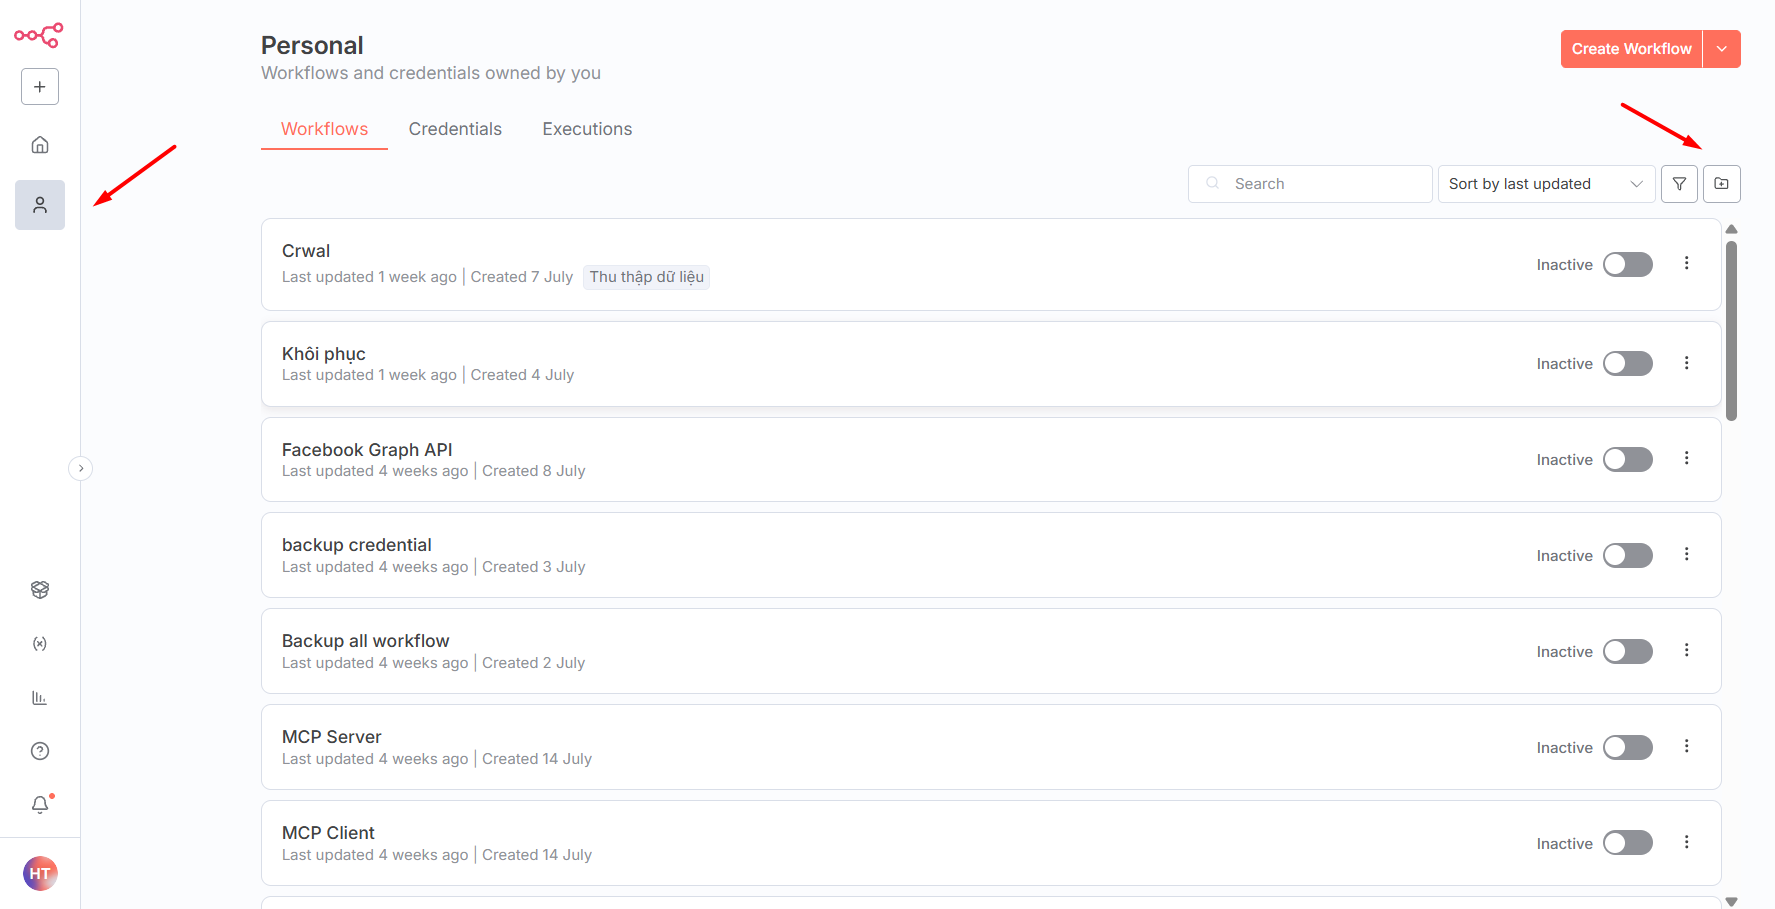The height and width of the screenshot is (909, 1775).
Task: Click the workflow list scrollbar thumb
Action: pyautogui.click(x=1731, y=331)
